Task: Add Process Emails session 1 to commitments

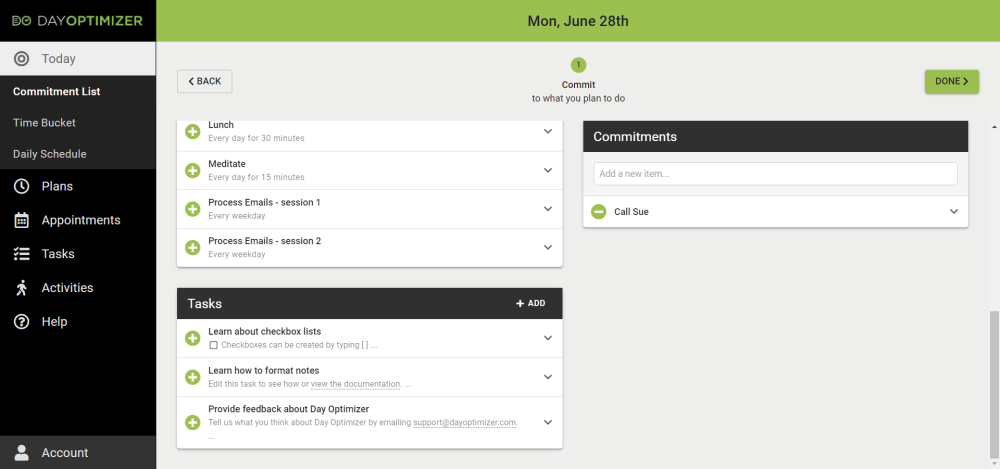Action: click(193, 209)
